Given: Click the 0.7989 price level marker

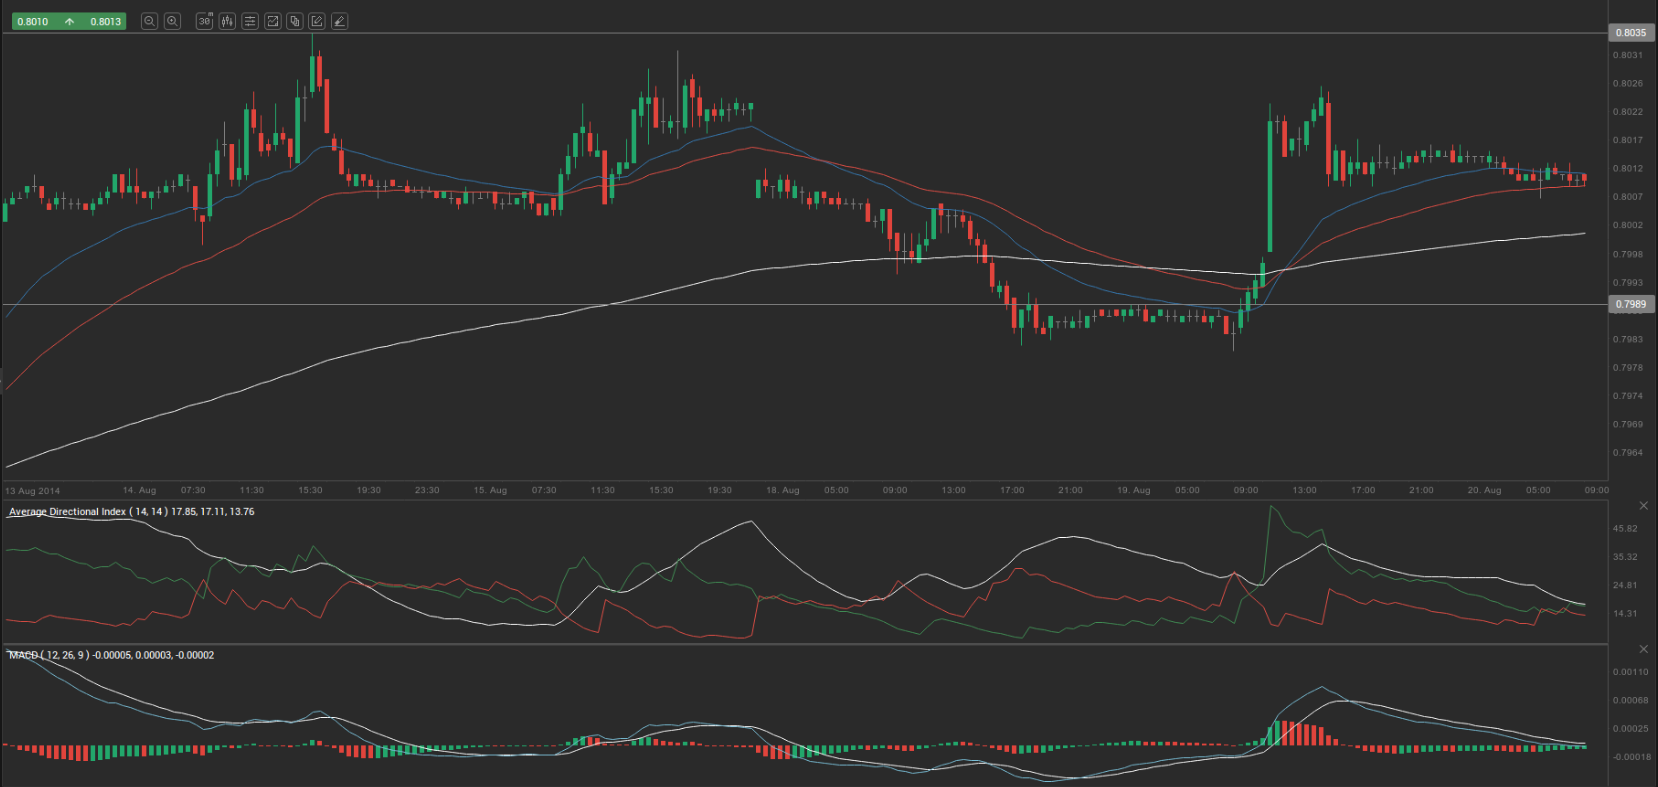Looking at the screenshot, I should pos(1630,304).
